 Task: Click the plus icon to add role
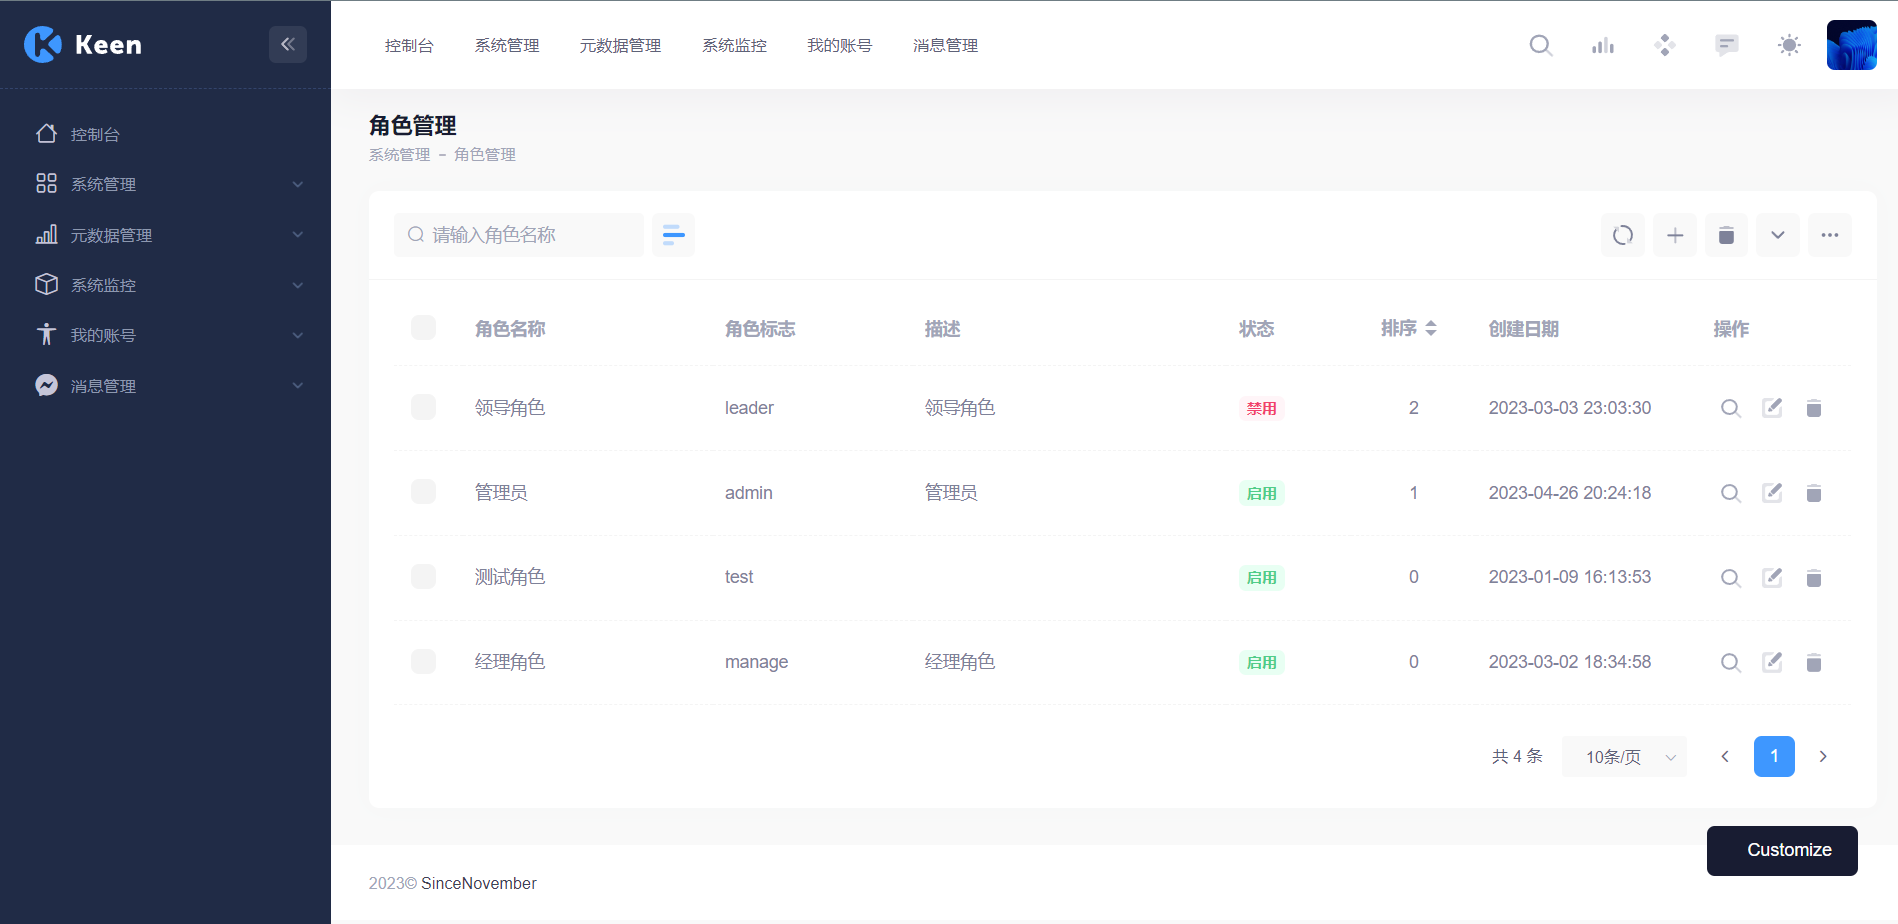click(x=1675, y=235)
